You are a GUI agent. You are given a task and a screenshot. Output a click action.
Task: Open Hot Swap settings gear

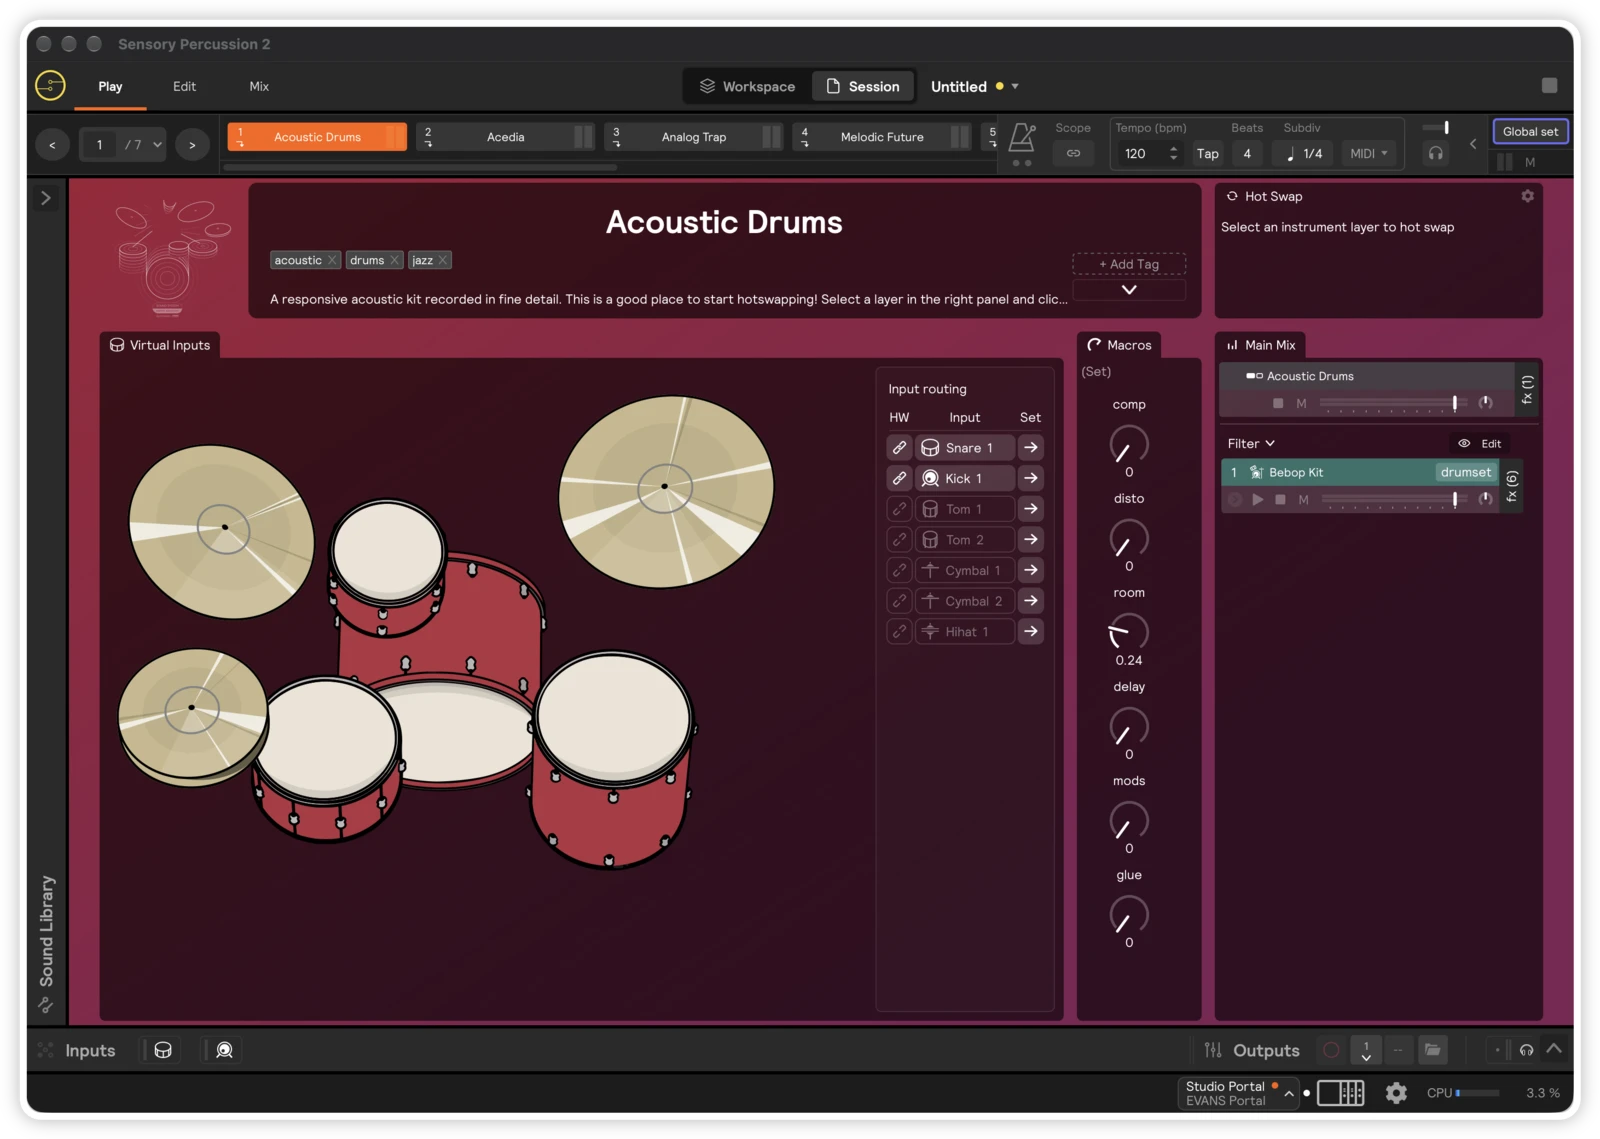coord(1527,196)
